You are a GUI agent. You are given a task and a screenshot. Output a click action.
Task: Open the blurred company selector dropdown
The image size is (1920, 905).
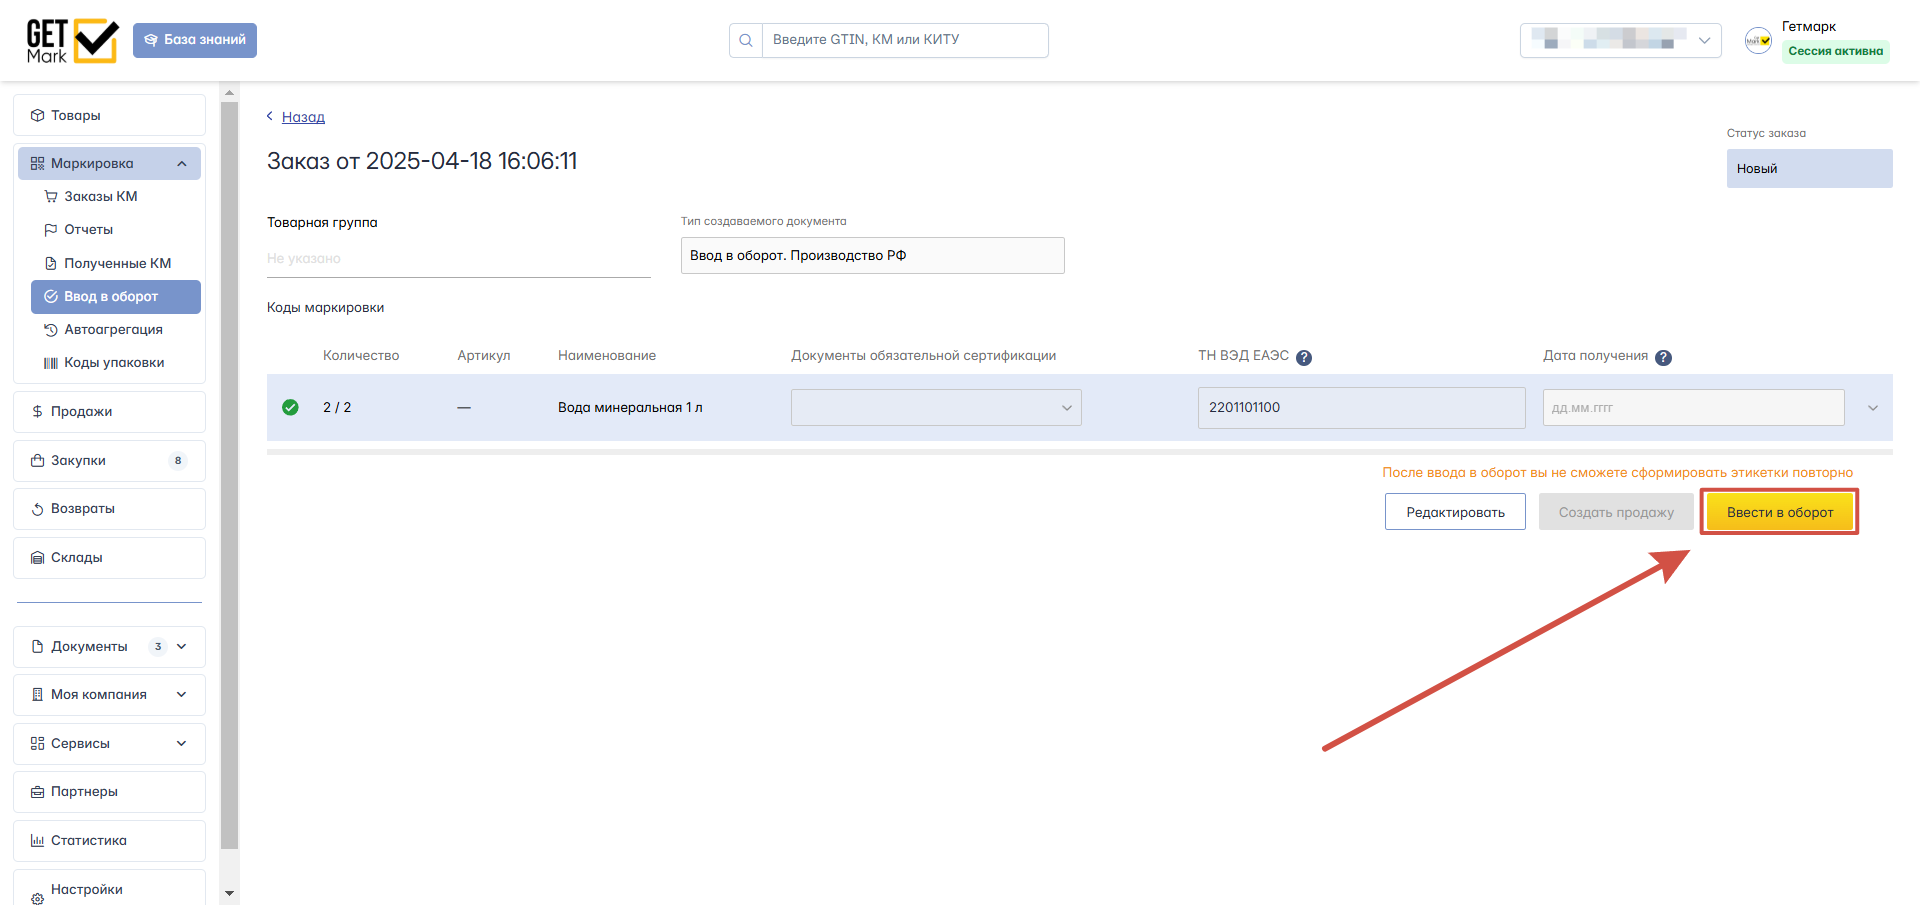pos(1620,40)
